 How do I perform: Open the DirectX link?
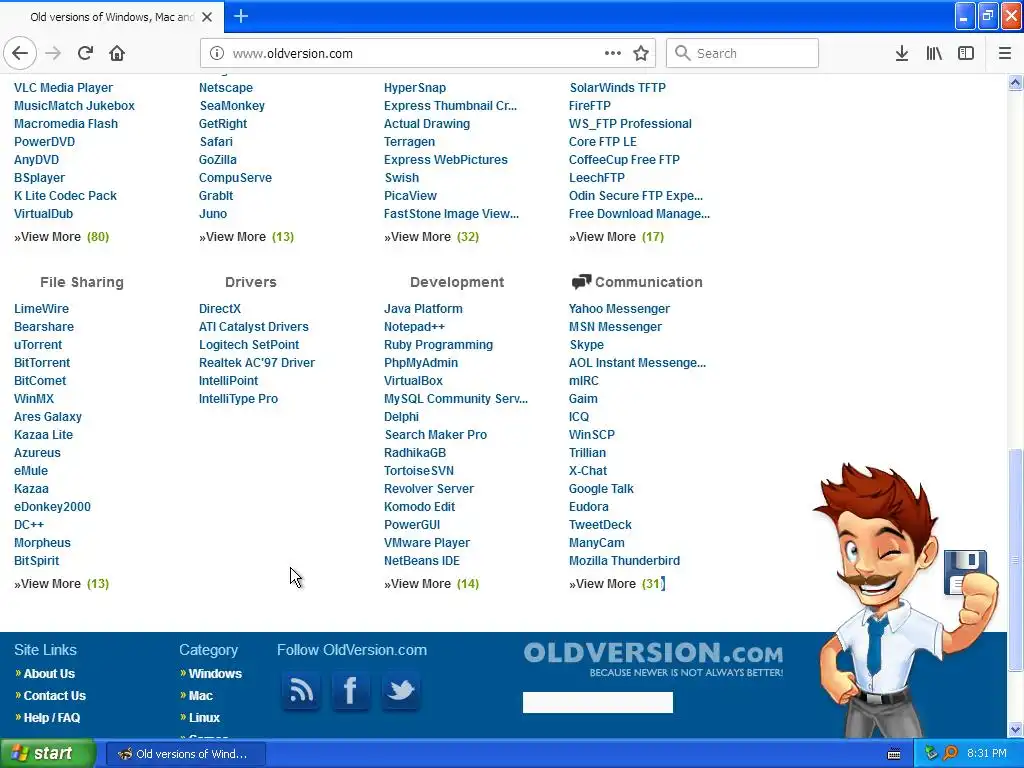point(220,308)
